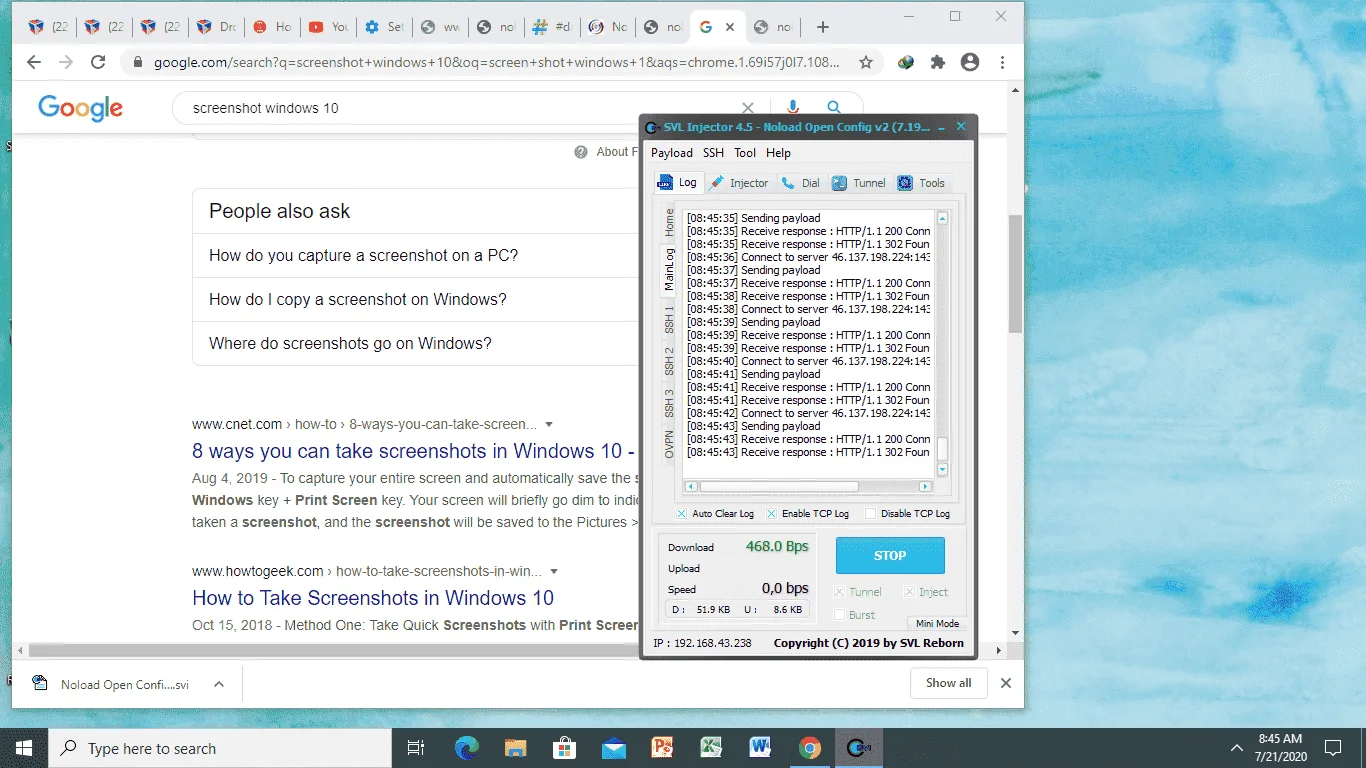This screenshot has height=768, width=1366.
Task: Open '8 ways you can take screenshots' result
Action: pyautogui.click(x=414, y=451)
